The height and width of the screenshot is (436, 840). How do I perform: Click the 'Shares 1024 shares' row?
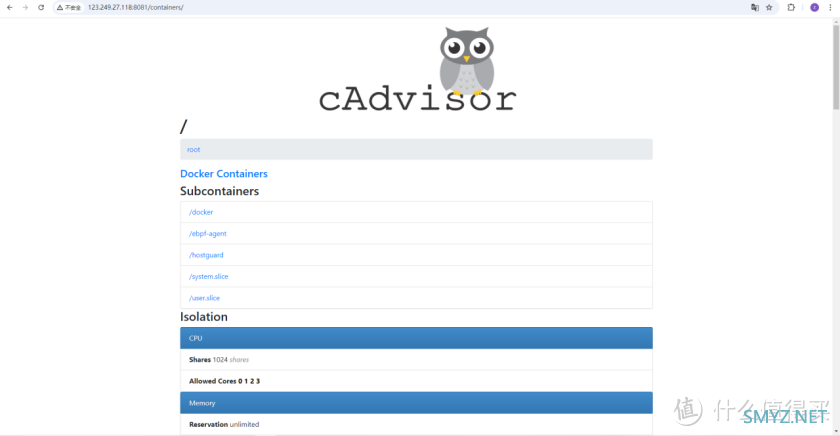point(416,359)
